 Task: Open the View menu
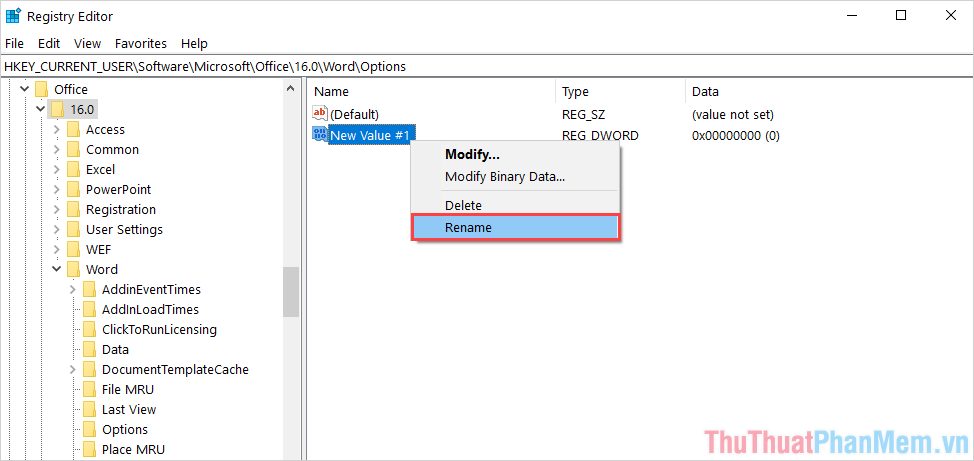tap(87, 43)
